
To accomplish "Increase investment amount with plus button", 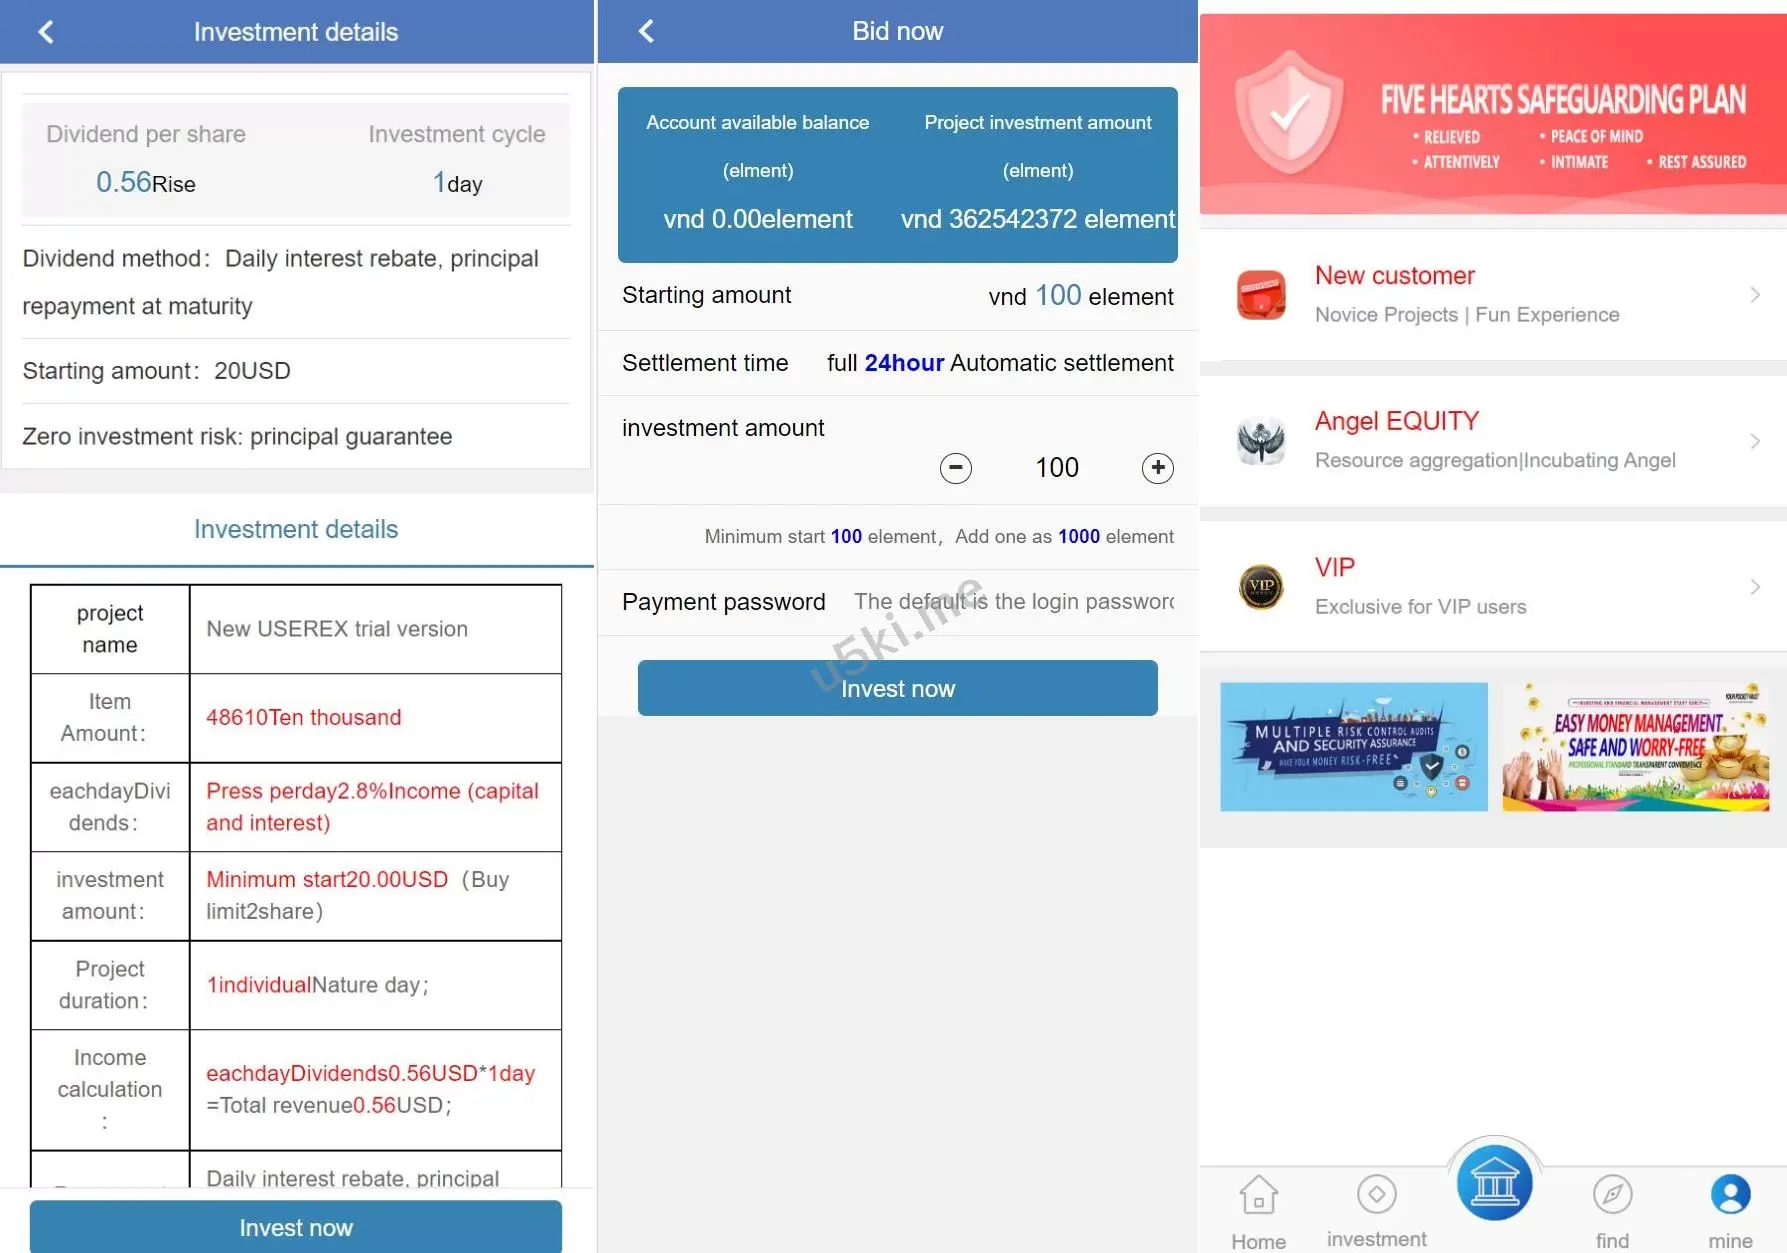I will click(1157, 468).
